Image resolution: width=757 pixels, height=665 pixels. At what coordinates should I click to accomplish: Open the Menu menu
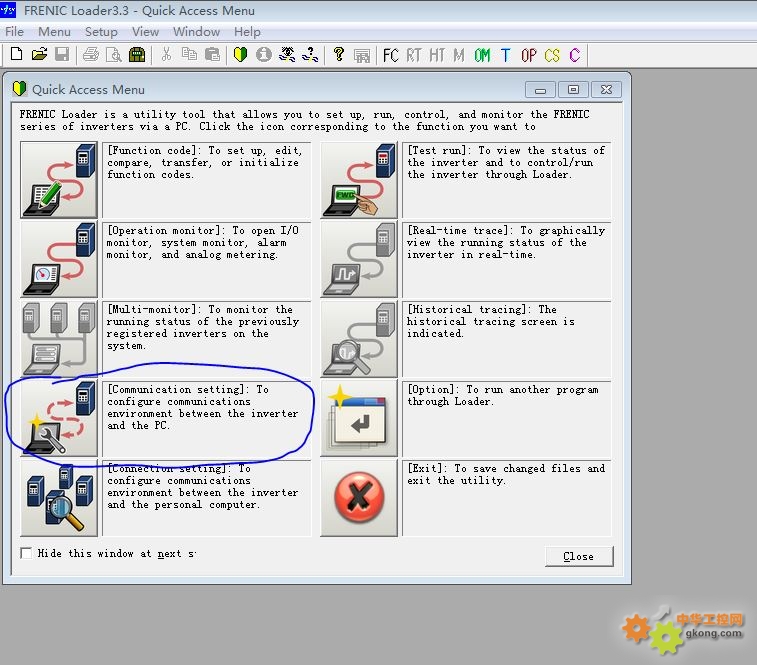(x=54, y=32)
